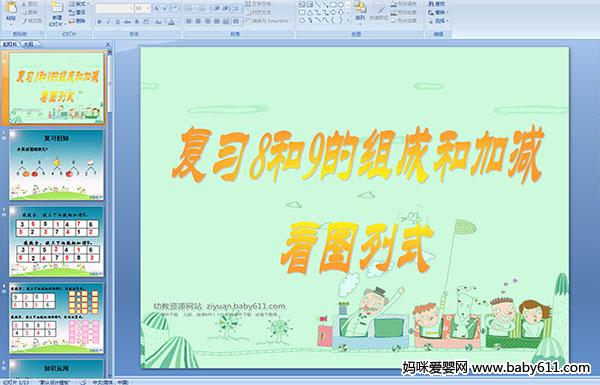Image resolution: width=600 pixels, height=385 pixels.
Task: Open the Columns dropdown in Paragraph group
Action: click(x=236, y=21)
